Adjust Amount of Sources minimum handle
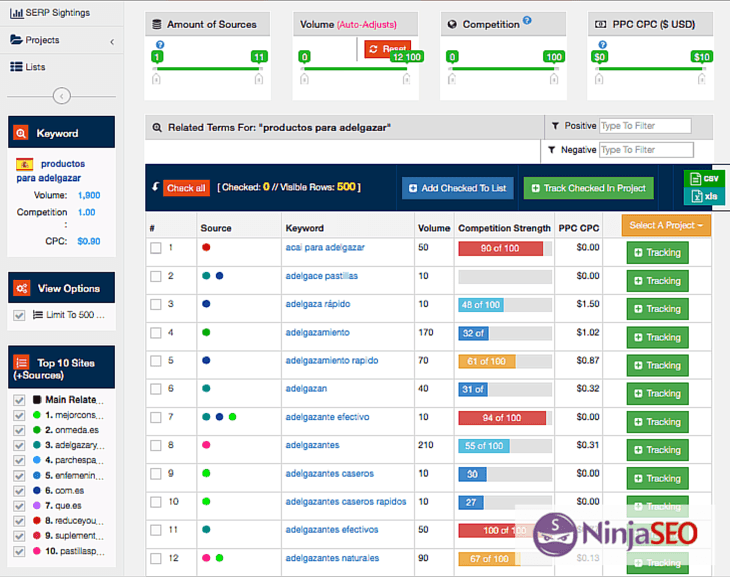Screen dimensions: 730x577 156,79
